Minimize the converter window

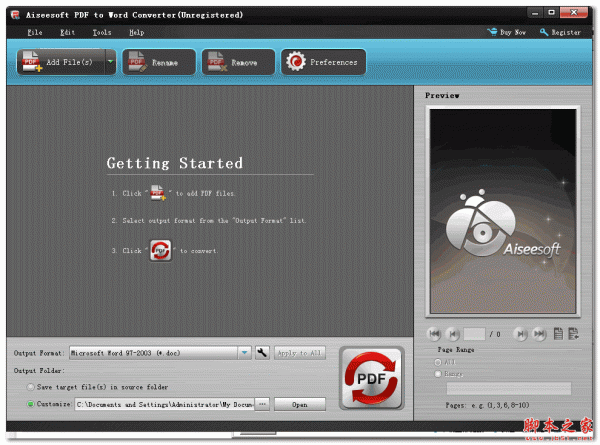coord(535,13)
